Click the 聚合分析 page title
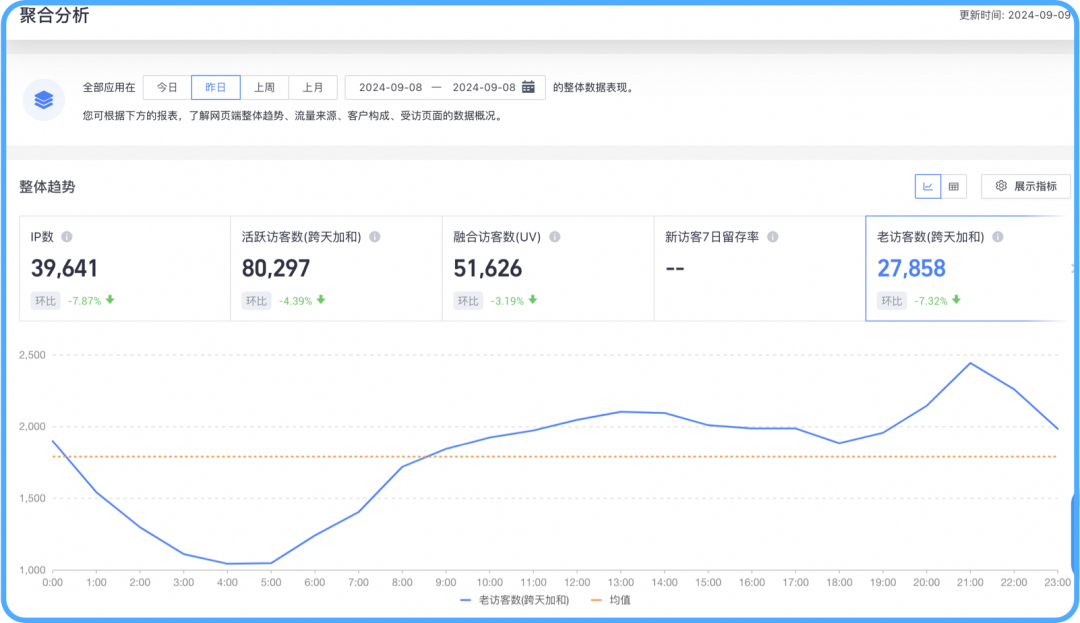 click(x=54, y=15)
